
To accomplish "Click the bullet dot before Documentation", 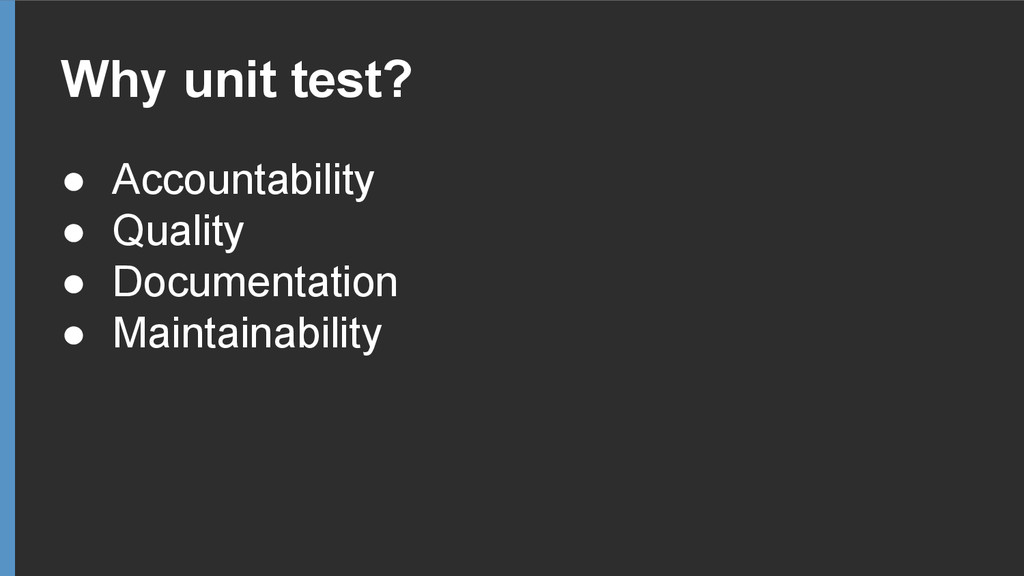I will click(74, 283).
